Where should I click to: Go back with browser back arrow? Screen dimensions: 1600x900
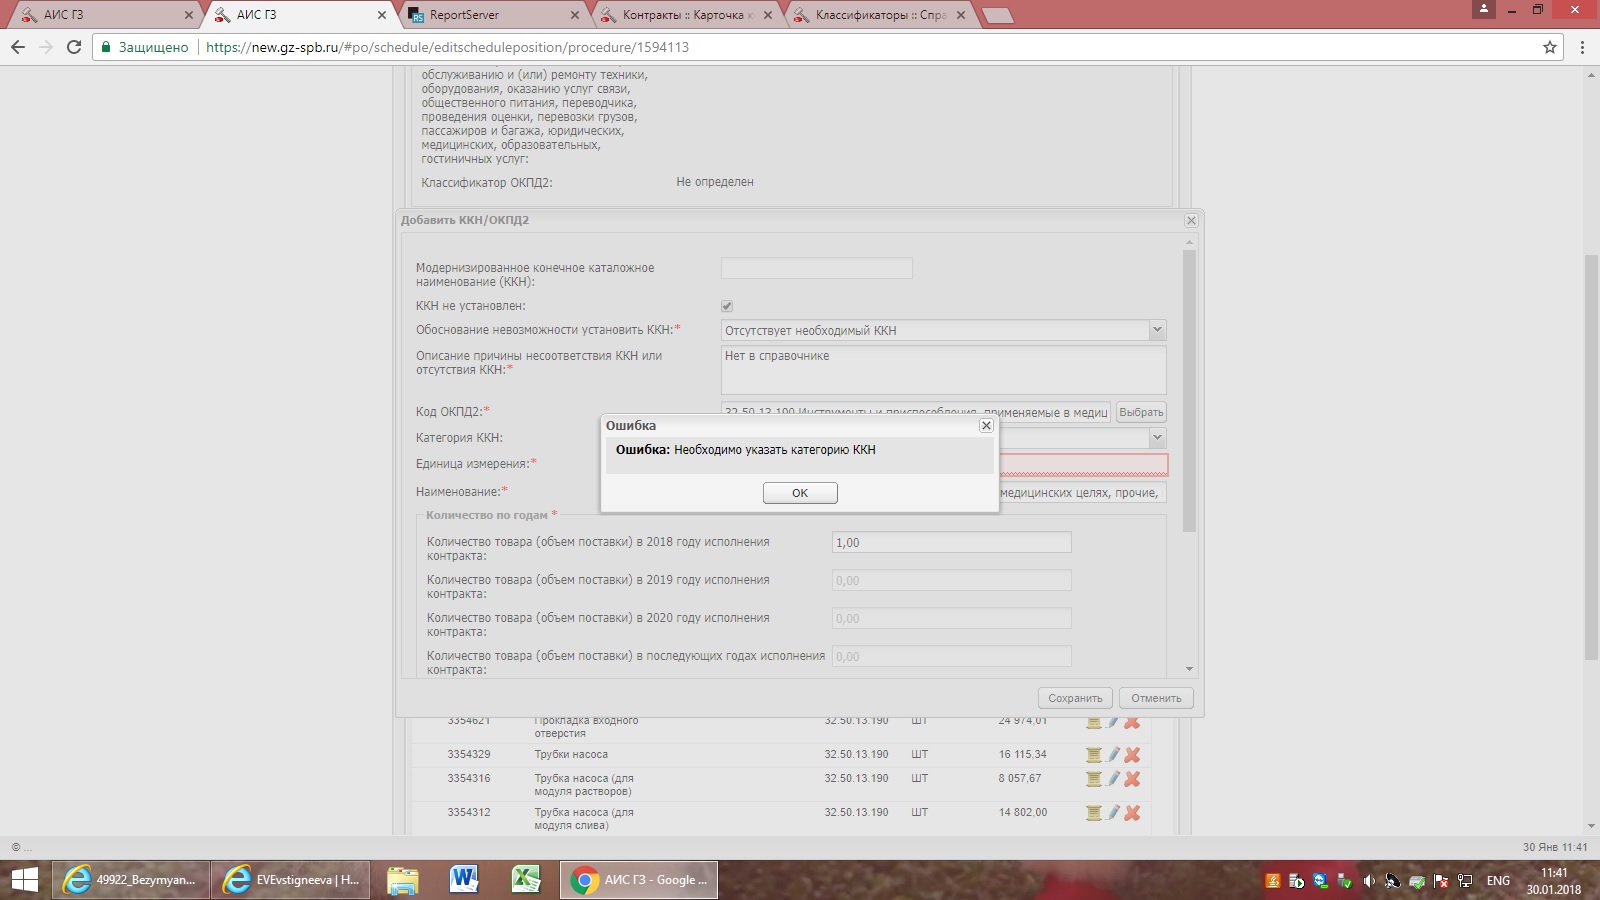[x=18, y=47]
